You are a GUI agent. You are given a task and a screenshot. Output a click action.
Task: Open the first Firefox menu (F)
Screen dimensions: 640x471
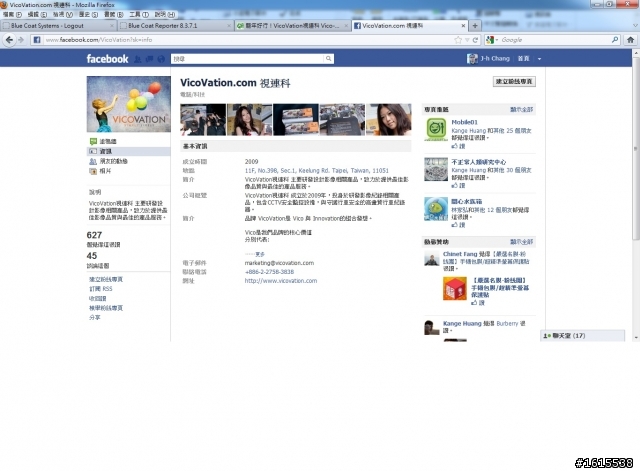click(12, 14)
